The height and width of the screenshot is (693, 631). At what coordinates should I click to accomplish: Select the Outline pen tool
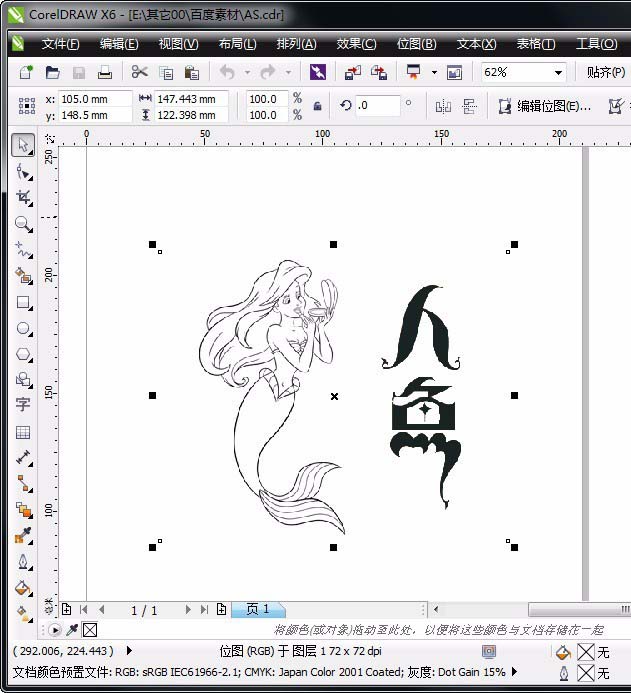click(x=23, y=562)
